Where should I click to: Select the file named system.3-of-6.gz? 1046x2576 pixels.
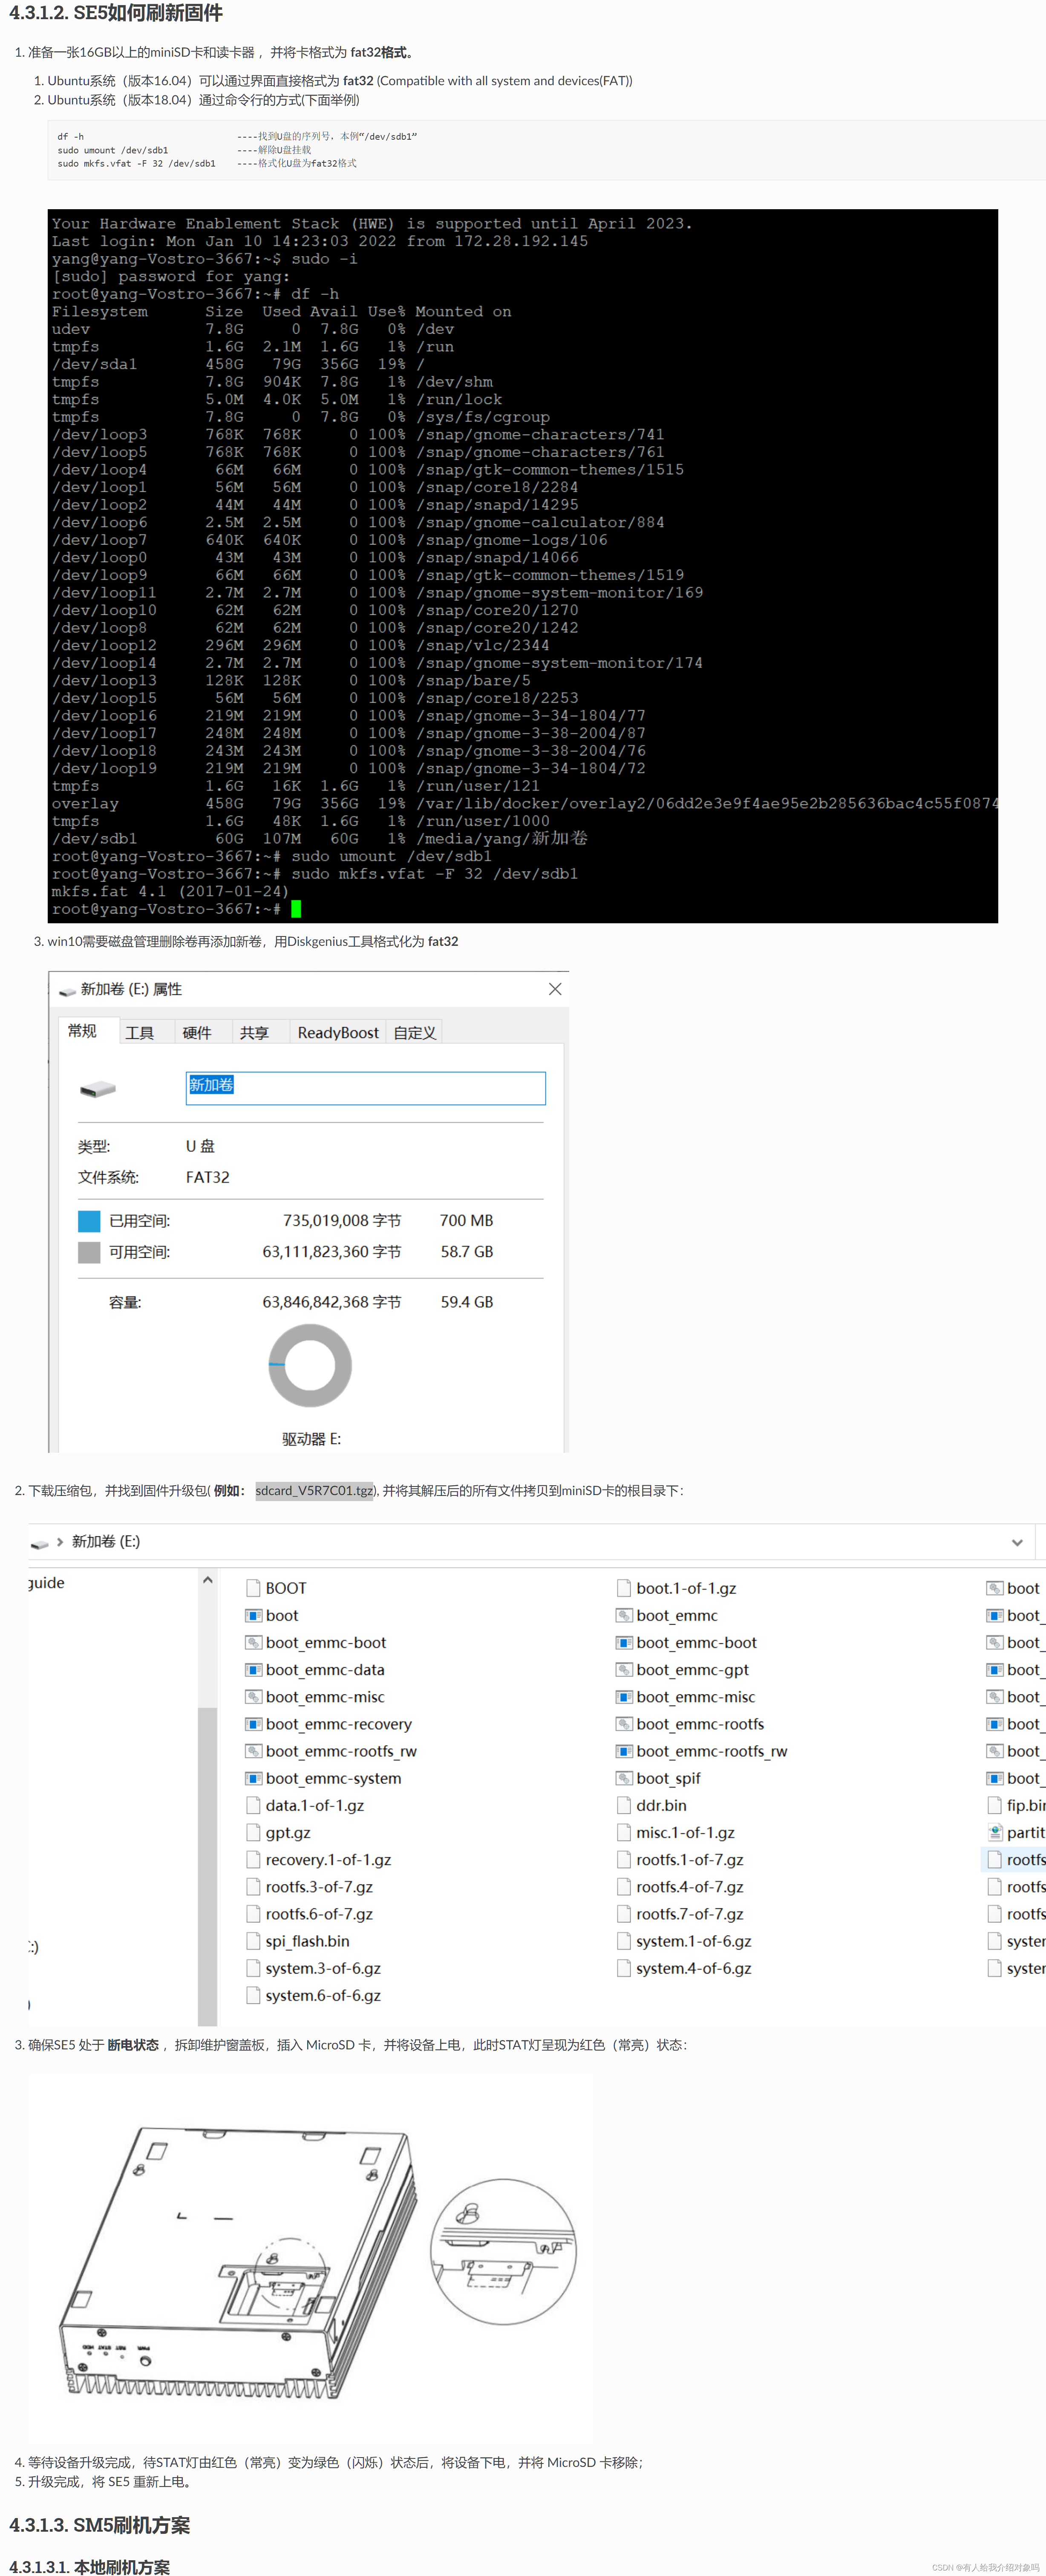coord(323,1968)
